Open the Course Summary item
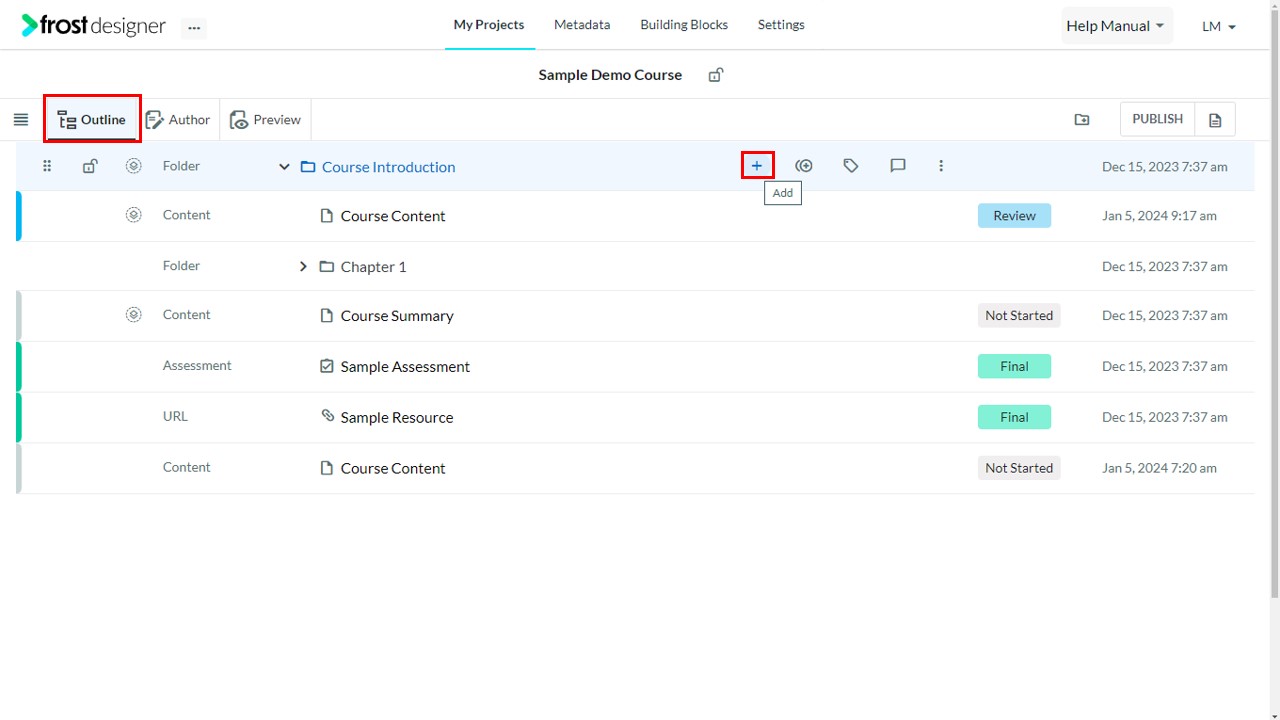 click(x=397, y=316)
